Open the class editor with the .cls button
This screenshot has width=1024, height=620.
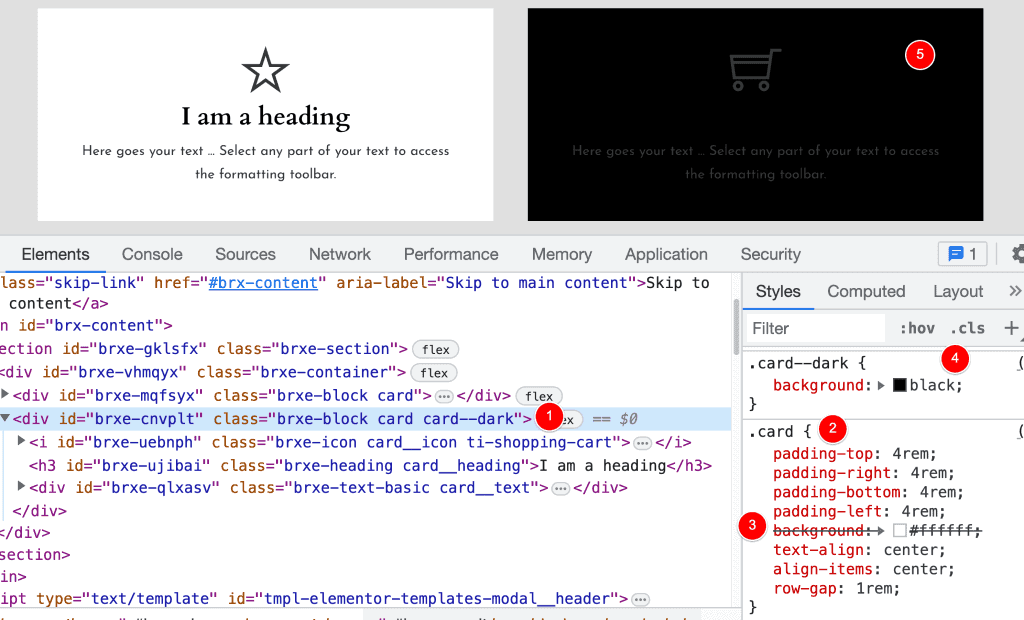[x=966, y=327]
